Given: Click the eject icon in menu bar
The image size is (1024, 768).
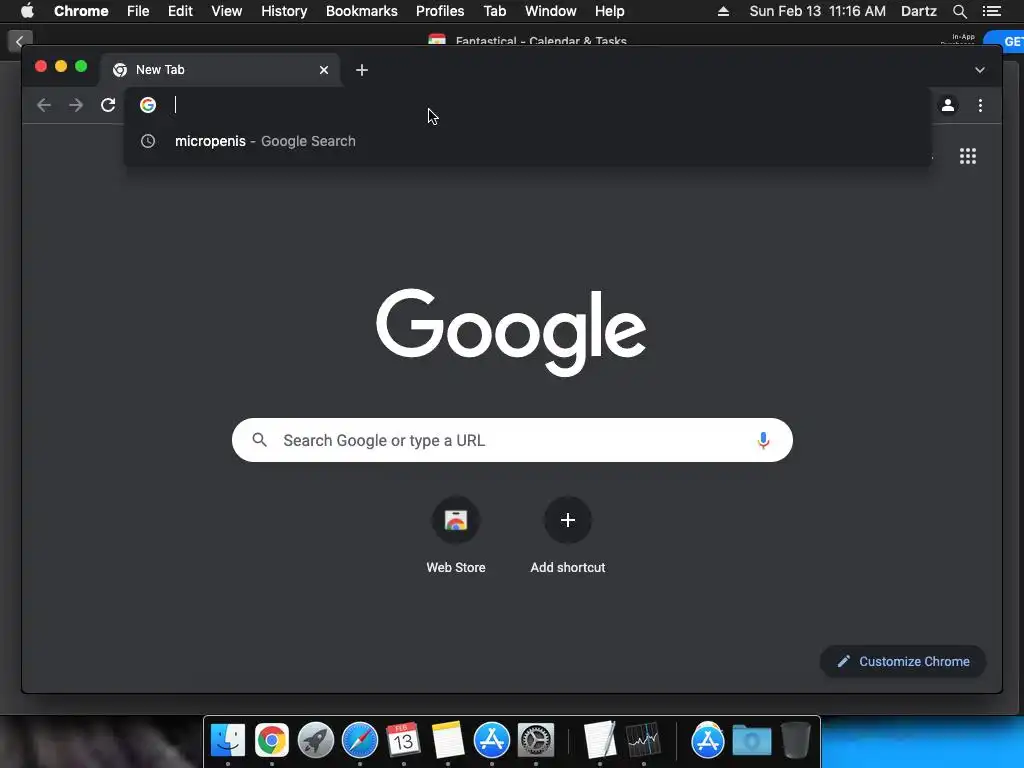Looking at the screenshot, I should click(723, 11).
